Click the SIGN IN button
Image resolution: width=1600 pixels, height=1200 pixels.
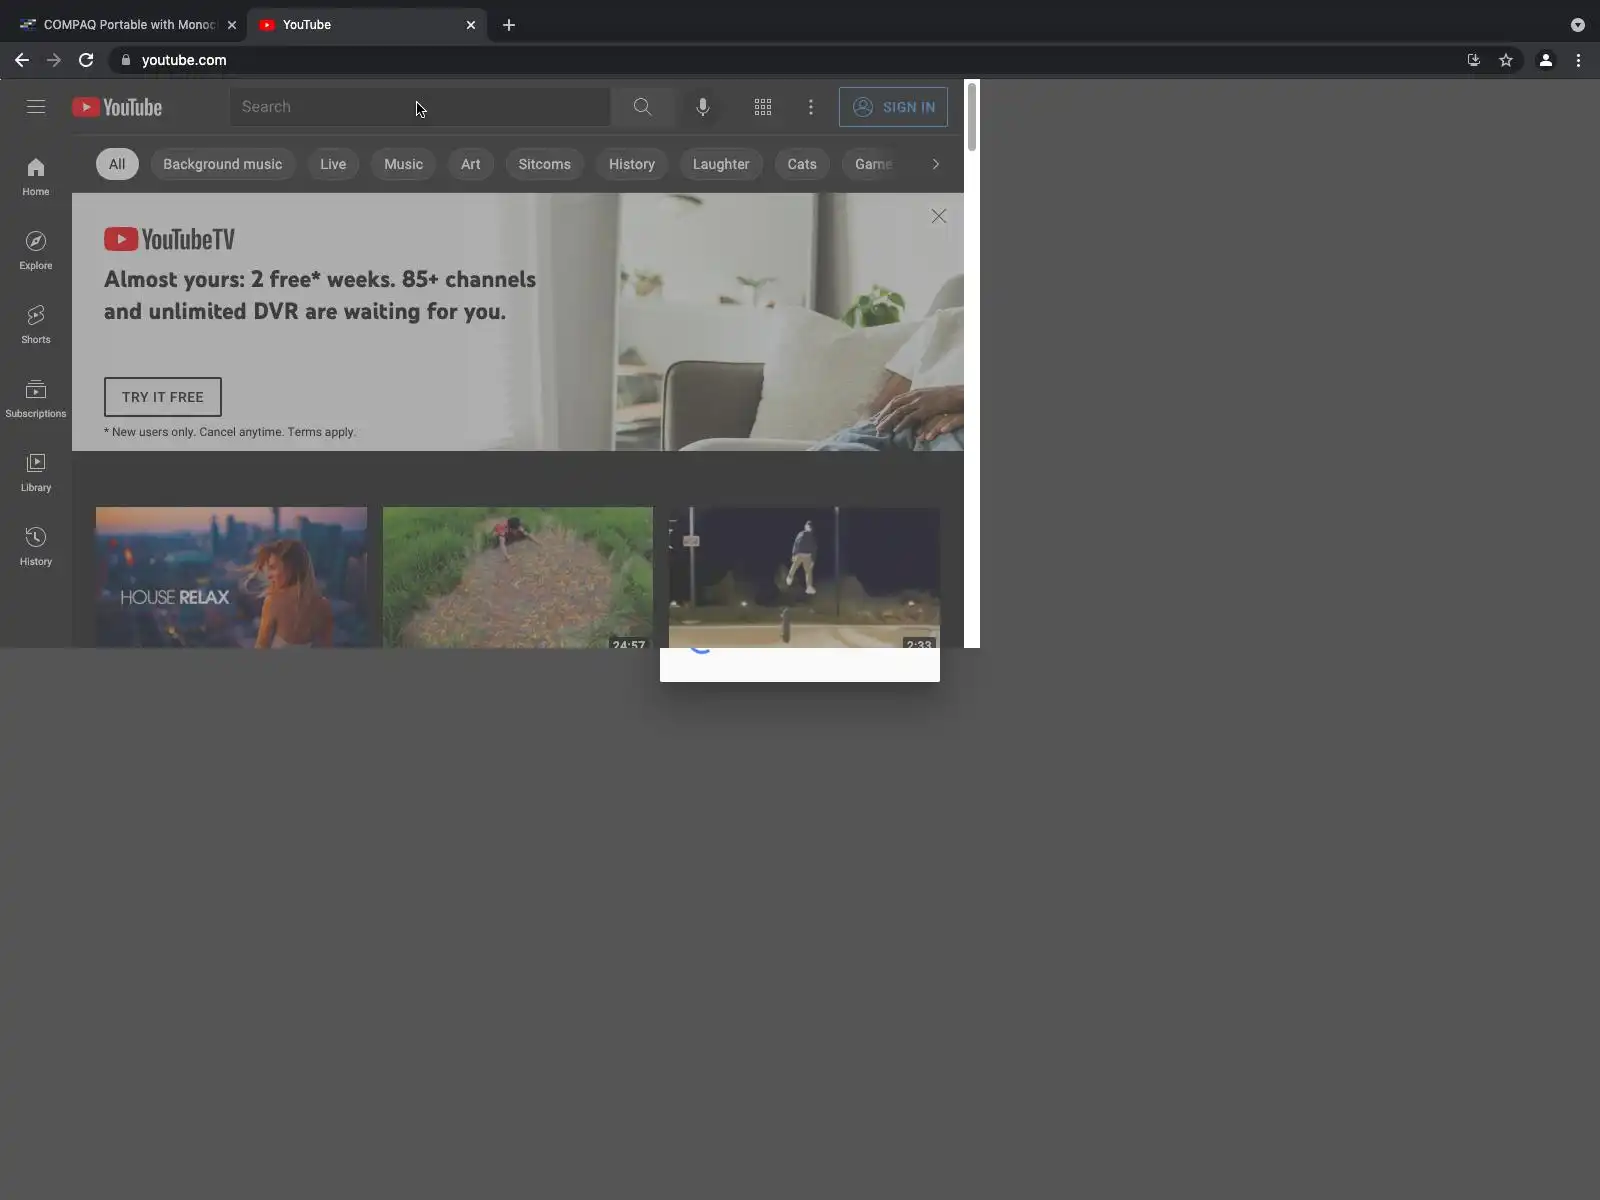[893, 107]
